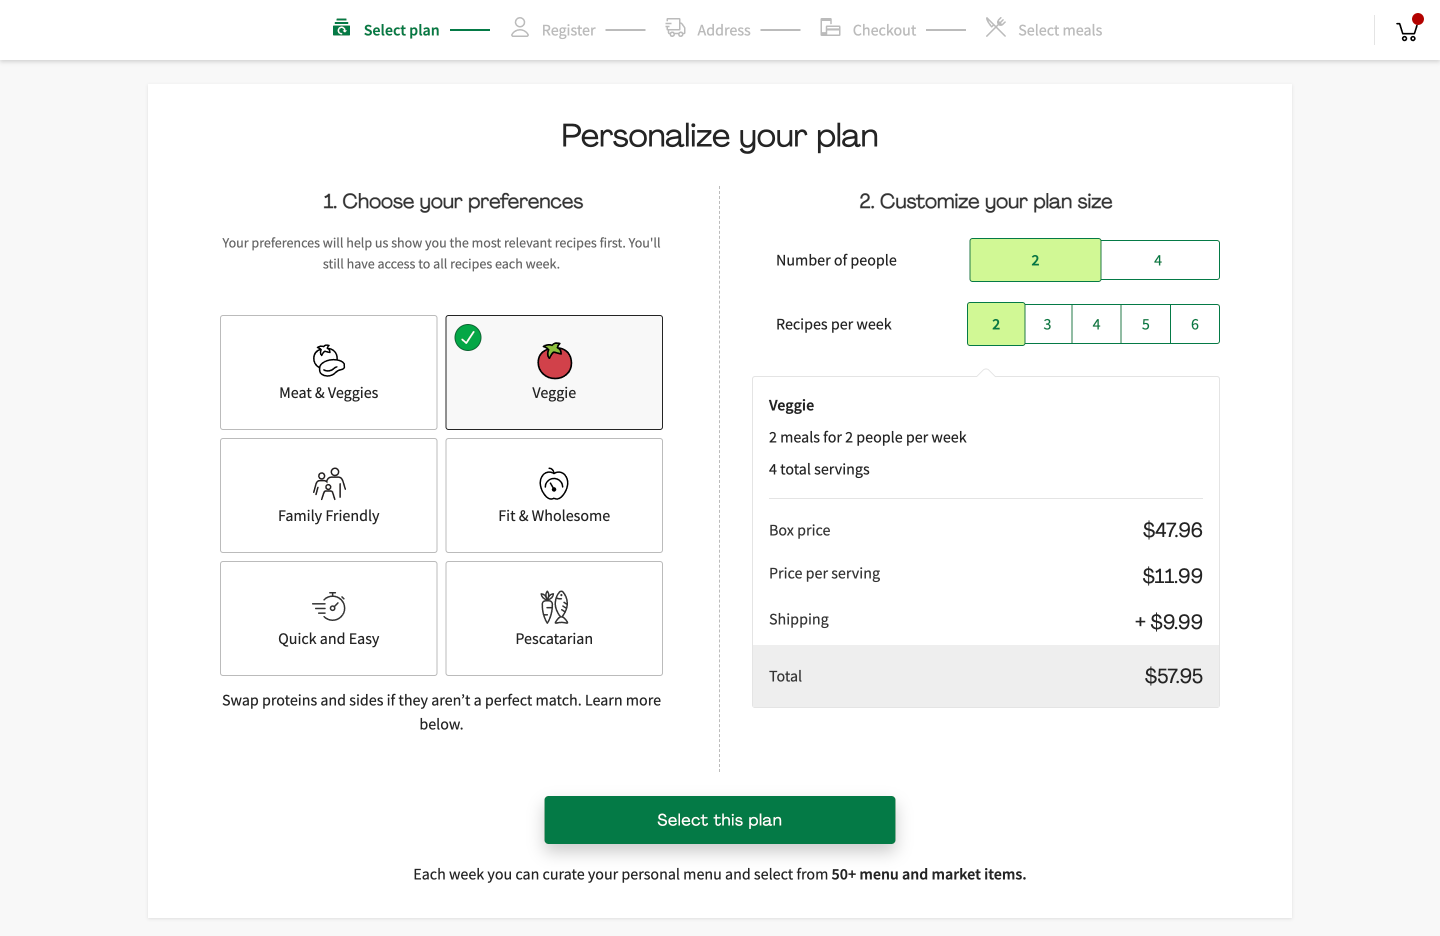The height and width of the screenshot is (936, 1440).
Task: Select 4 recipes per week
Action: [1097, 324]
